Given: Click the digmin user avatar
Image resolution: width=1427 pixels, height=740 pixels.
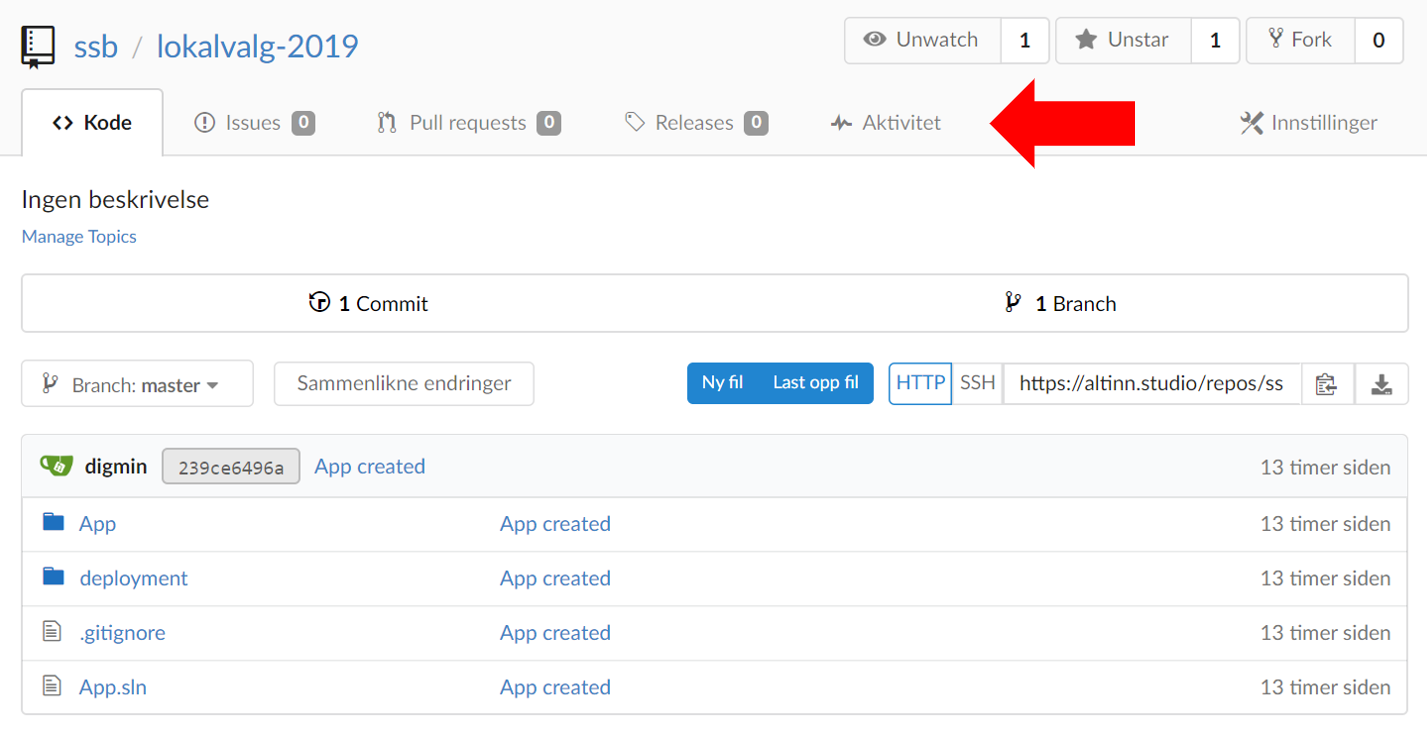Looking at the screenshot, I should (x=56, y=466).
